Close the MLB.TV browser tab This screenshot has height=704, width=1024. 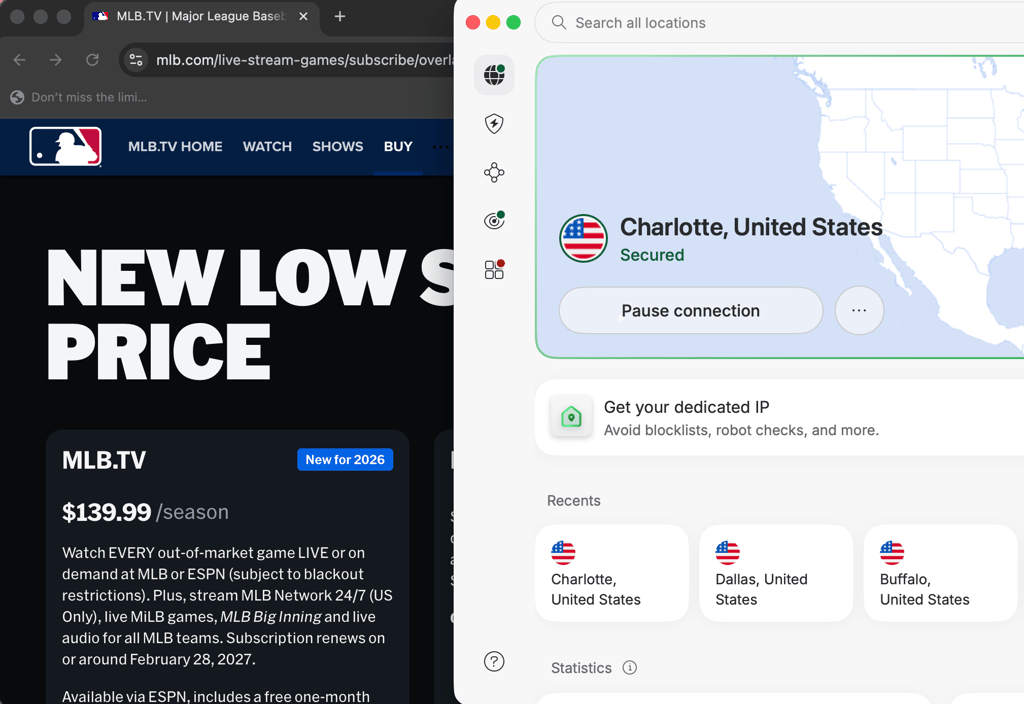(303, 16)
